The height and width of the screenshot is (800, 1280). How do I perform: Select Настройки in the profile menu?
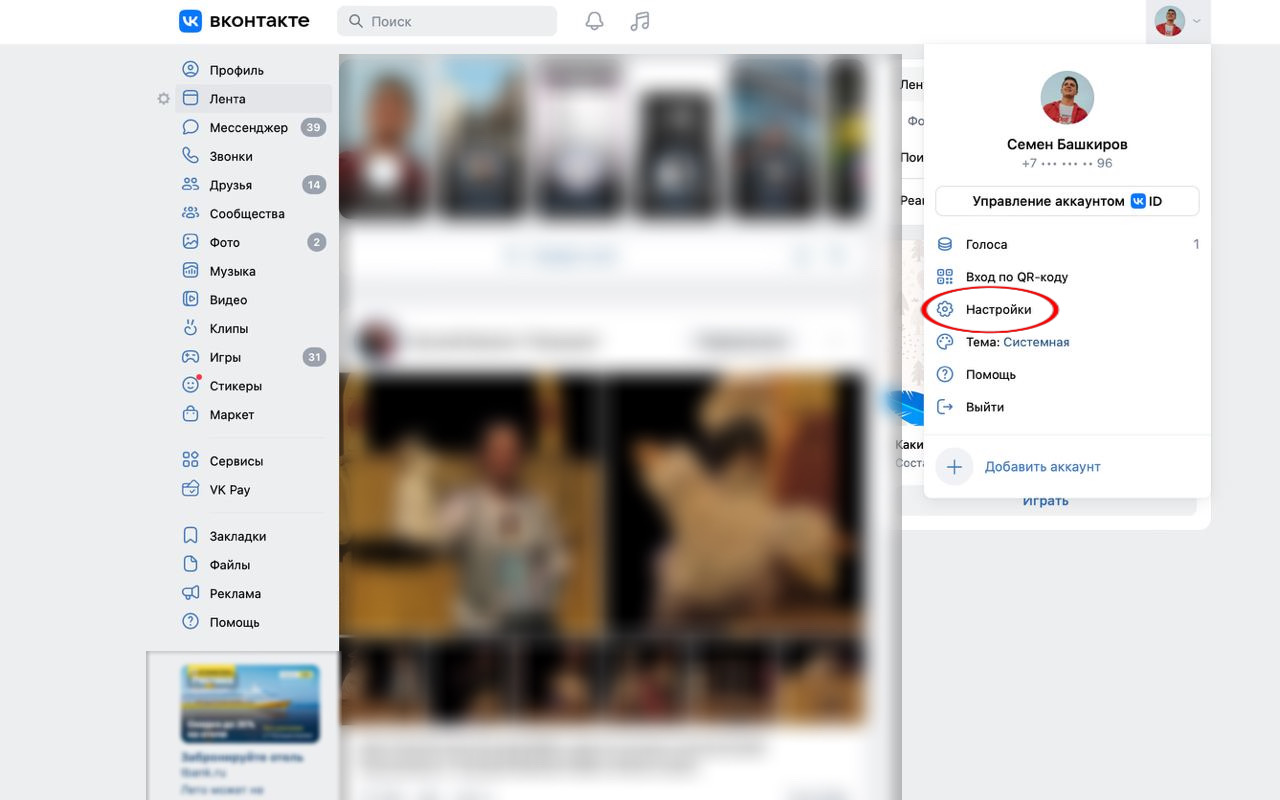(x=997, y=310)
